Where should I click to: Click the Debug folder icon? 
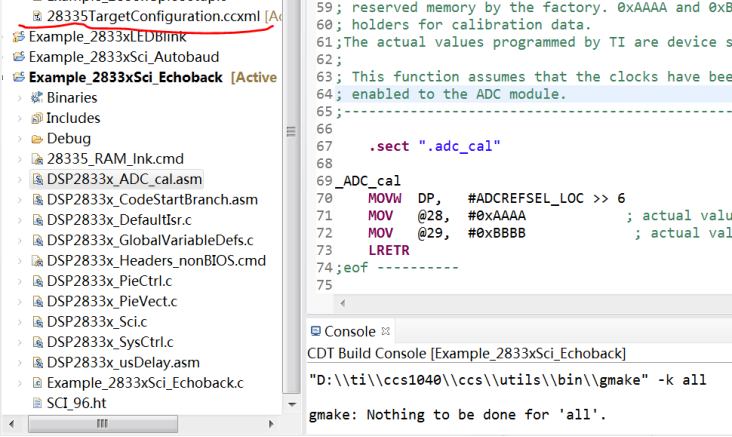point(37,139)
